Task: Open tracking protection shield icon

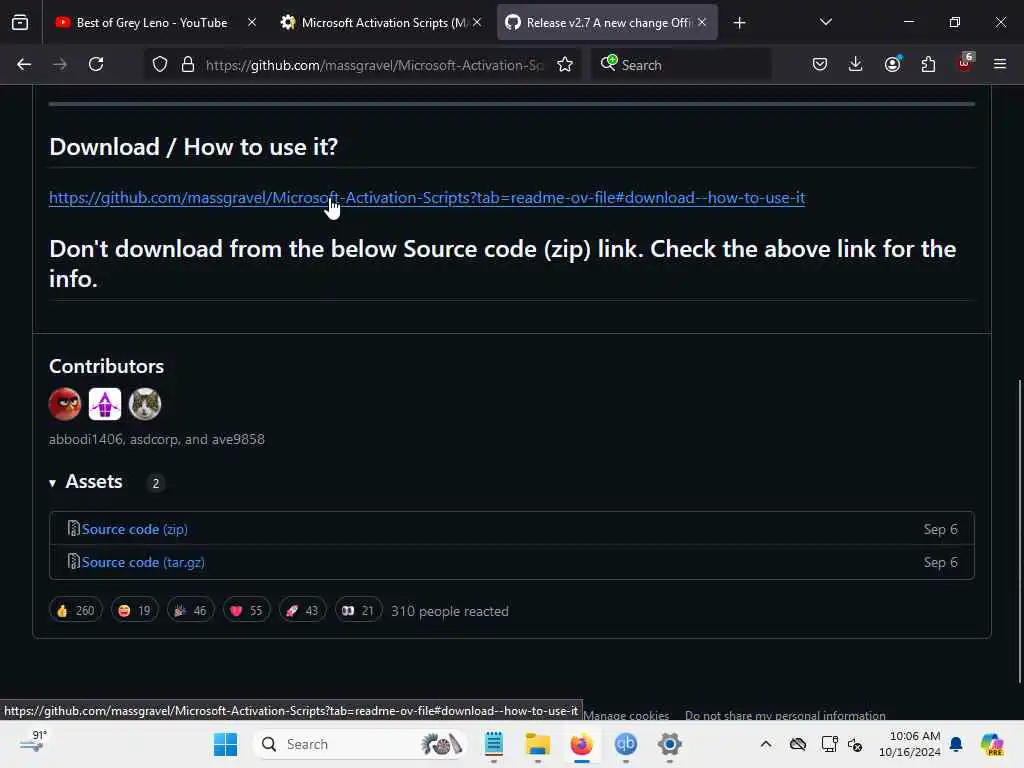Action: click(x=160, y=65)
